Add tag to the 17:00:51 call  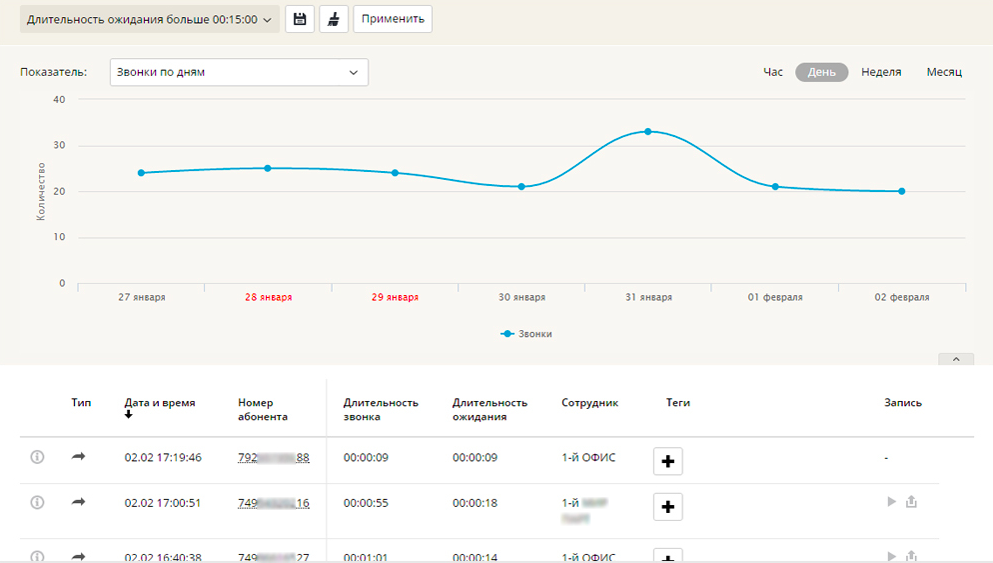click(668, 507)
